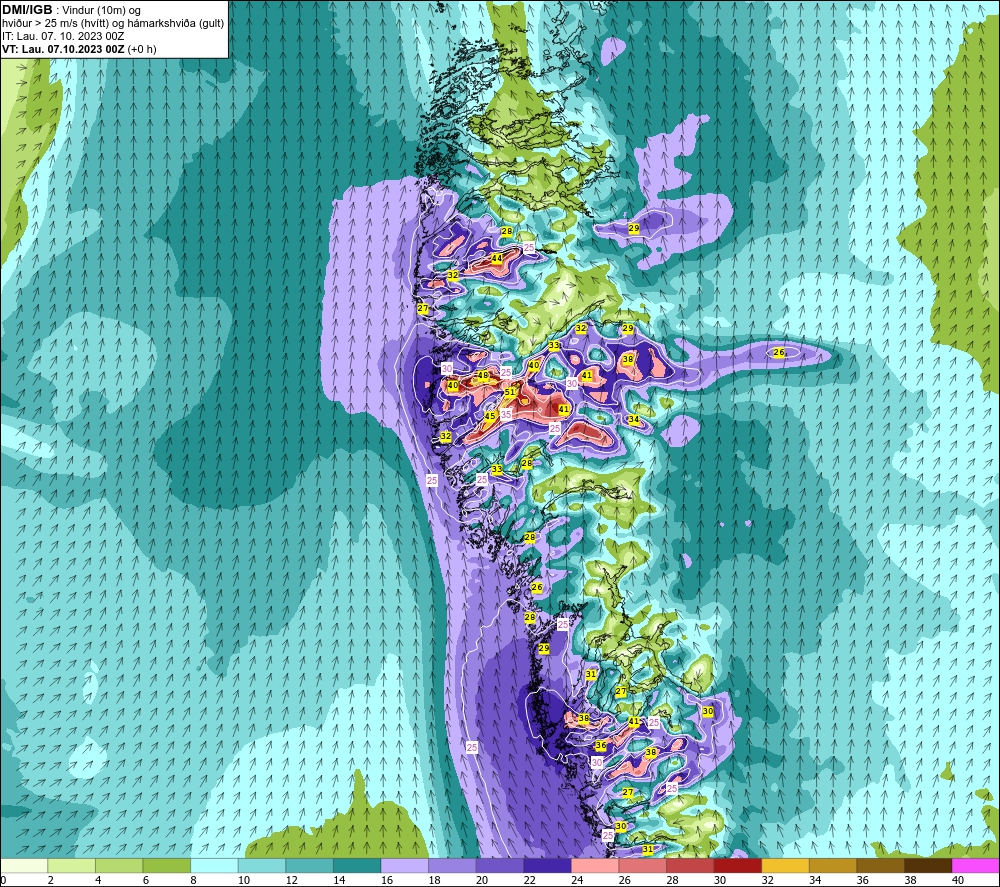Click the color scale tick label 14
This screenshot has height=887, width=1000.
tap(339, 881)
